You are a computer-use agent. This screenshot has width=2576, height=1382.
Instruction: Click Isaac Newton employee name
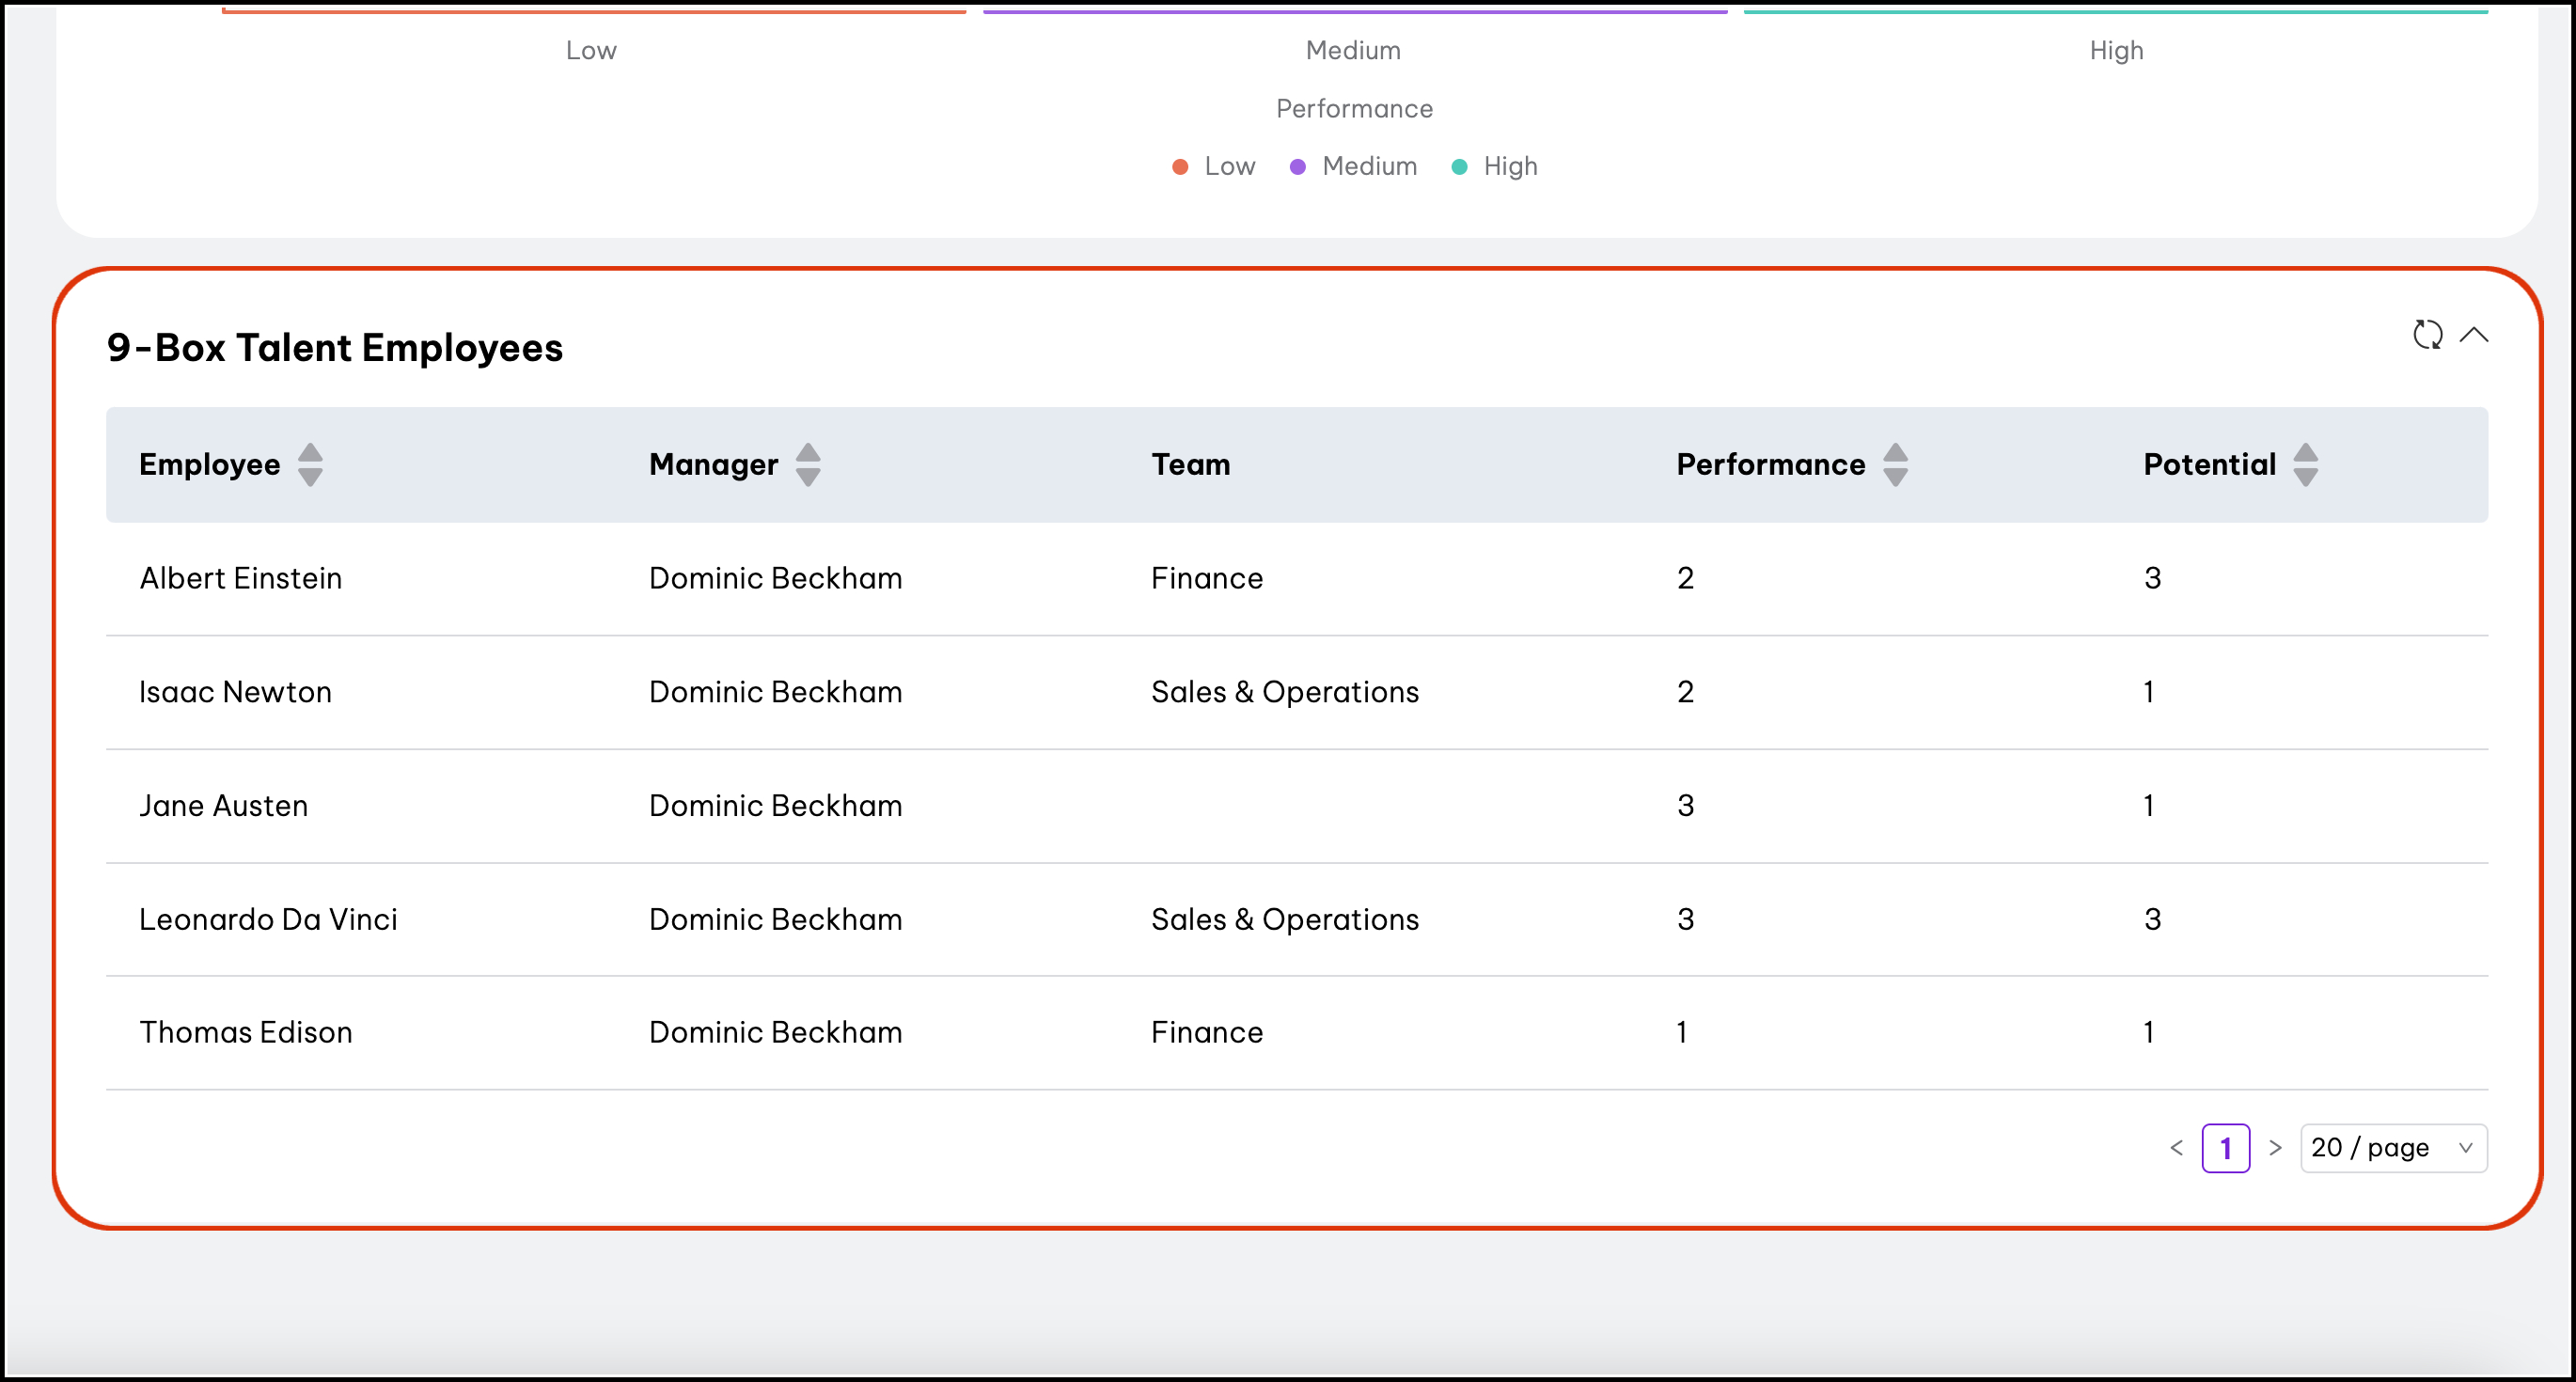pyautogui.click(x=235, y=693)
